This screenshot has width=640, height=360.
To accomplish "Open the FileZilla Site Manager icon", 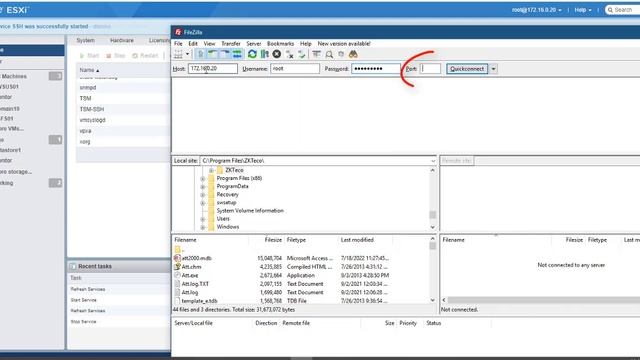I will 178,54.
